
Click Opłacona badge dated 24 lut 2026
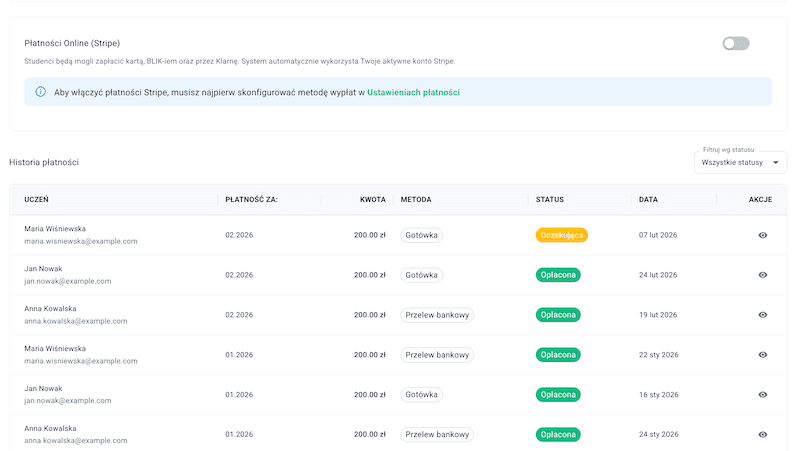558,275
